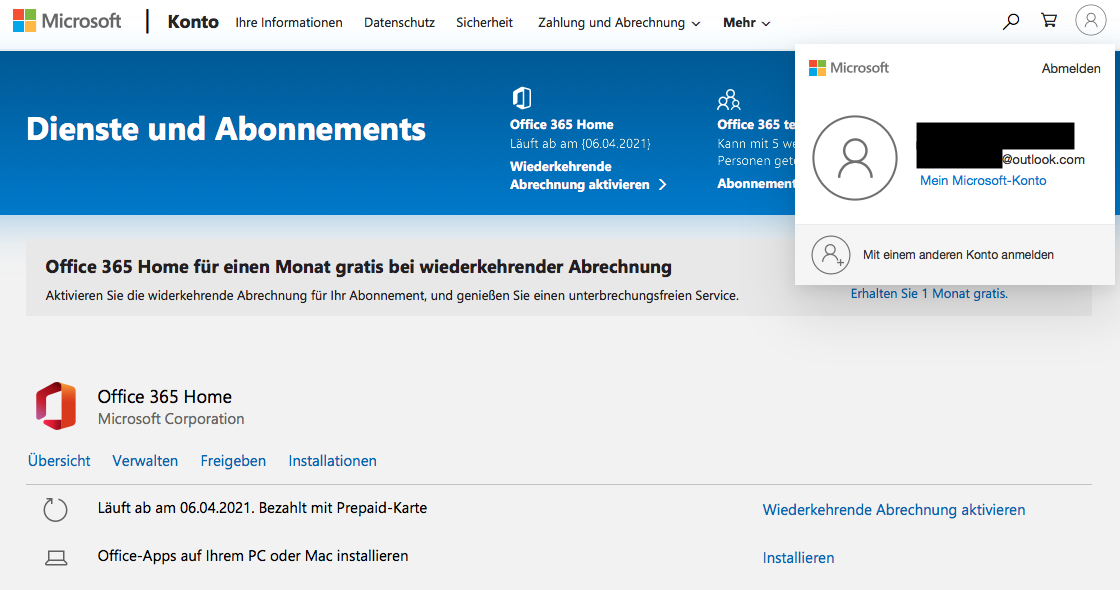The image size is (1120, 590).
Task: Expand the Mehr menu
Action: (746, 23)
